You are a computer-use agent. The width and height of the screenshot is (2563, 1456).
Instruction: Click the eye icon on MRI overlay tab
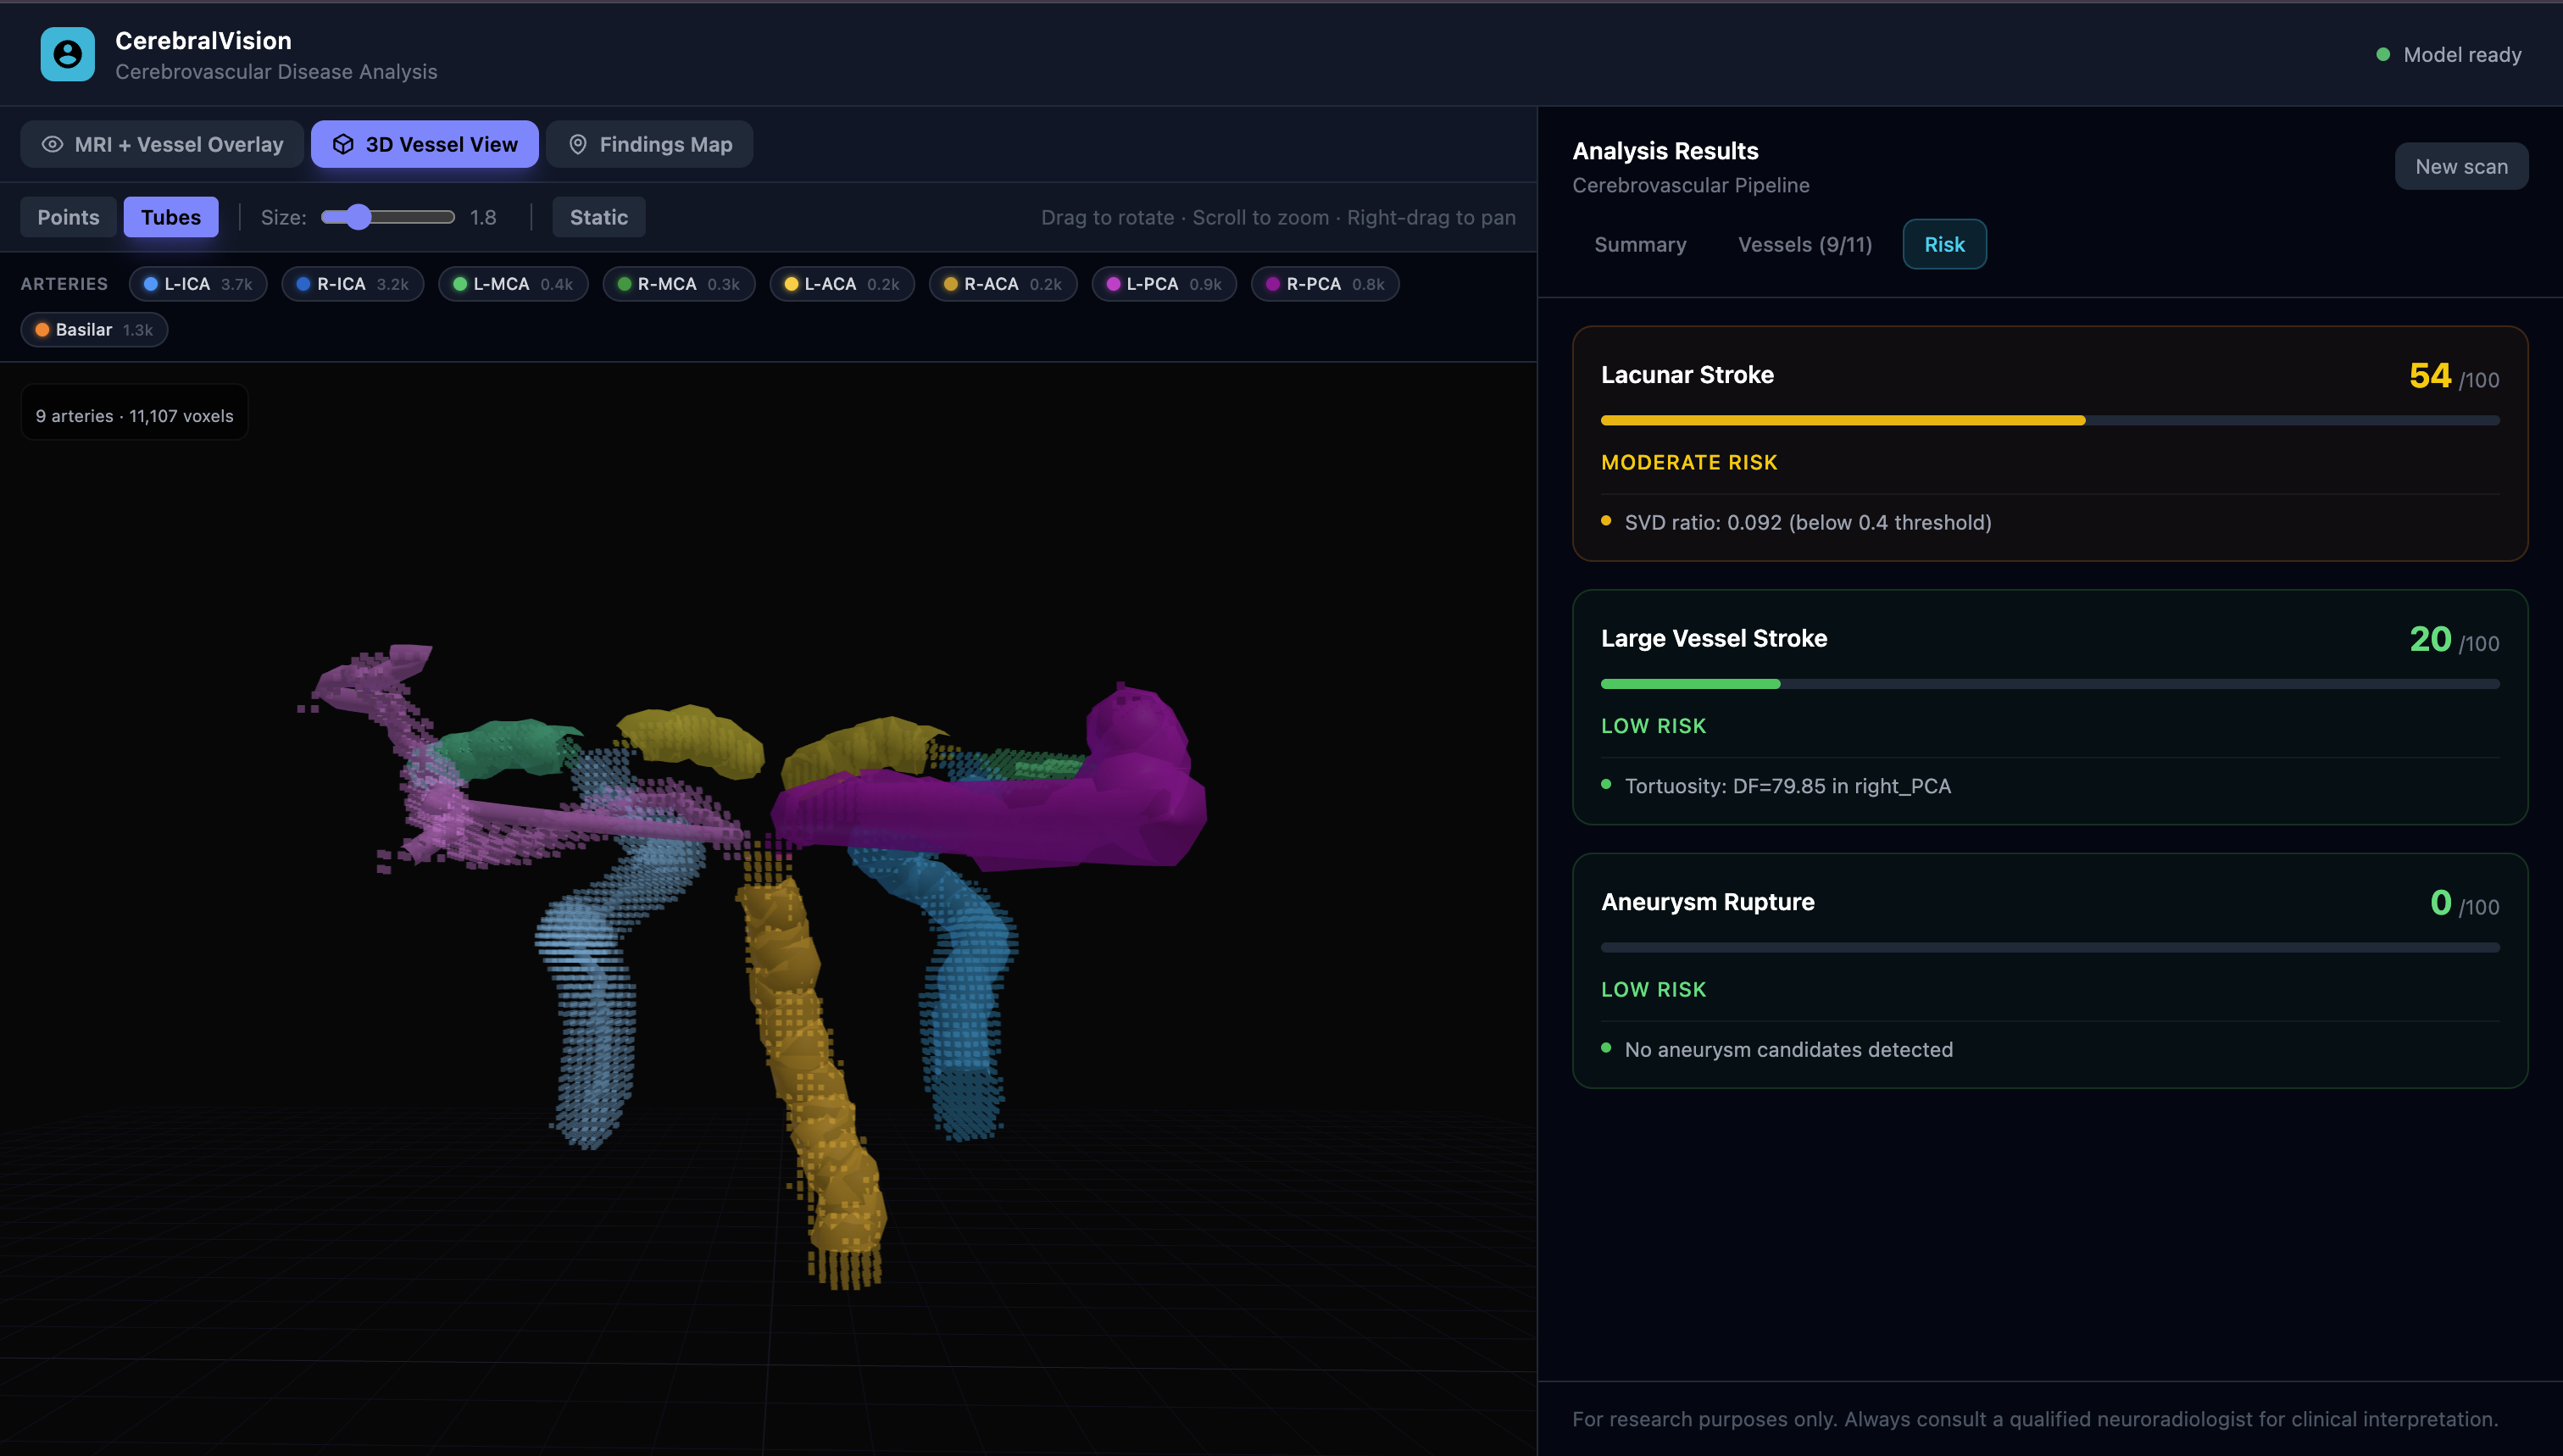(52, 145)
